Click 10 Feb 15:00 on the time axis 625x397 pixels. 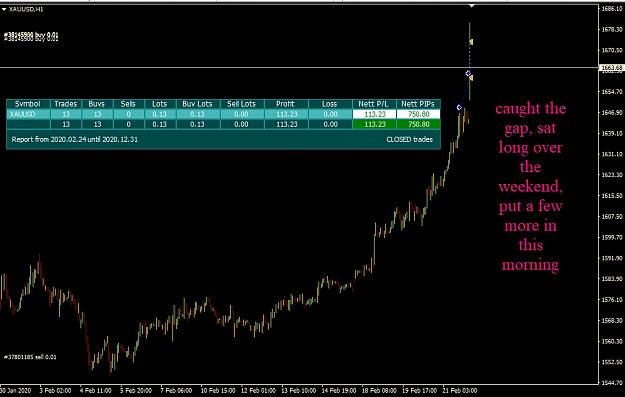point(217,391)
